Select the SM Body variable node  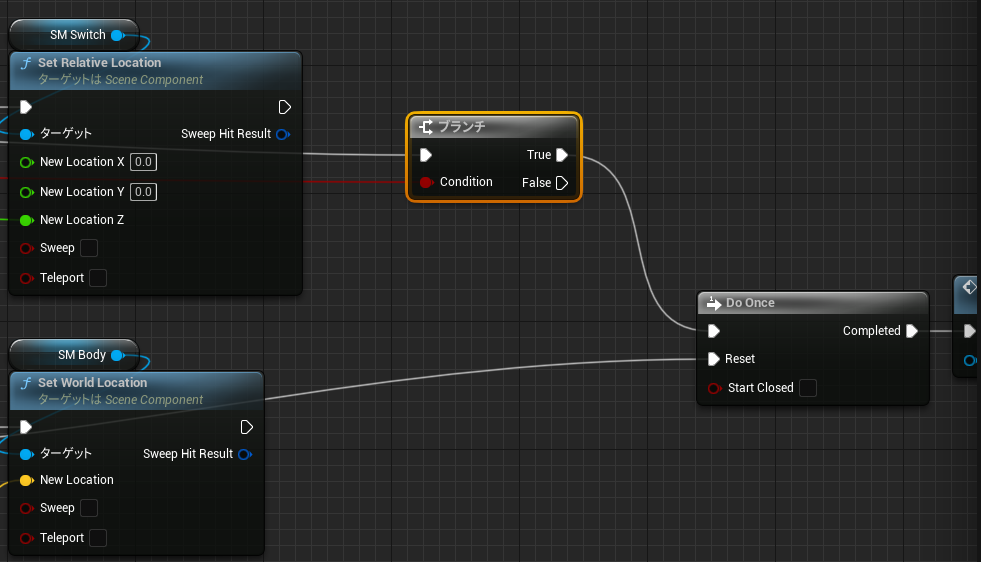click(x=74, y=355)
